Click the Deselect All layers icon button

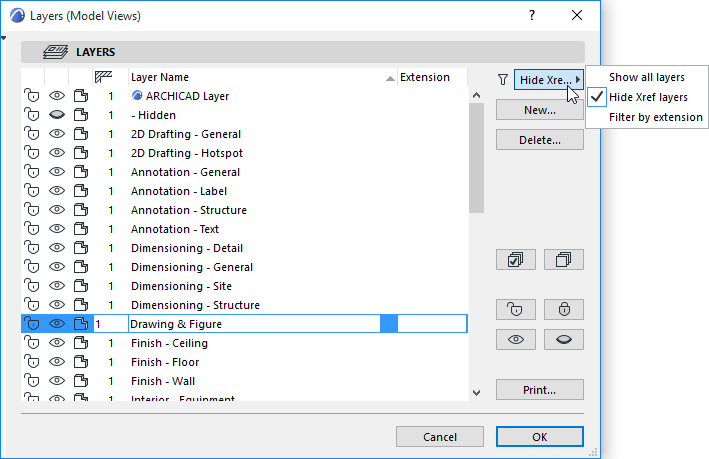[563, 260]
